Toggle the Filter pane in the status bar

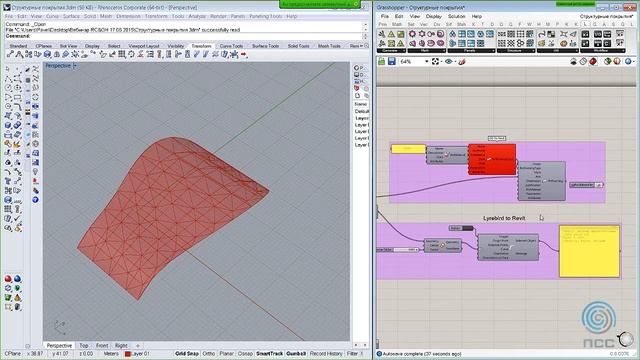point(352,353)
